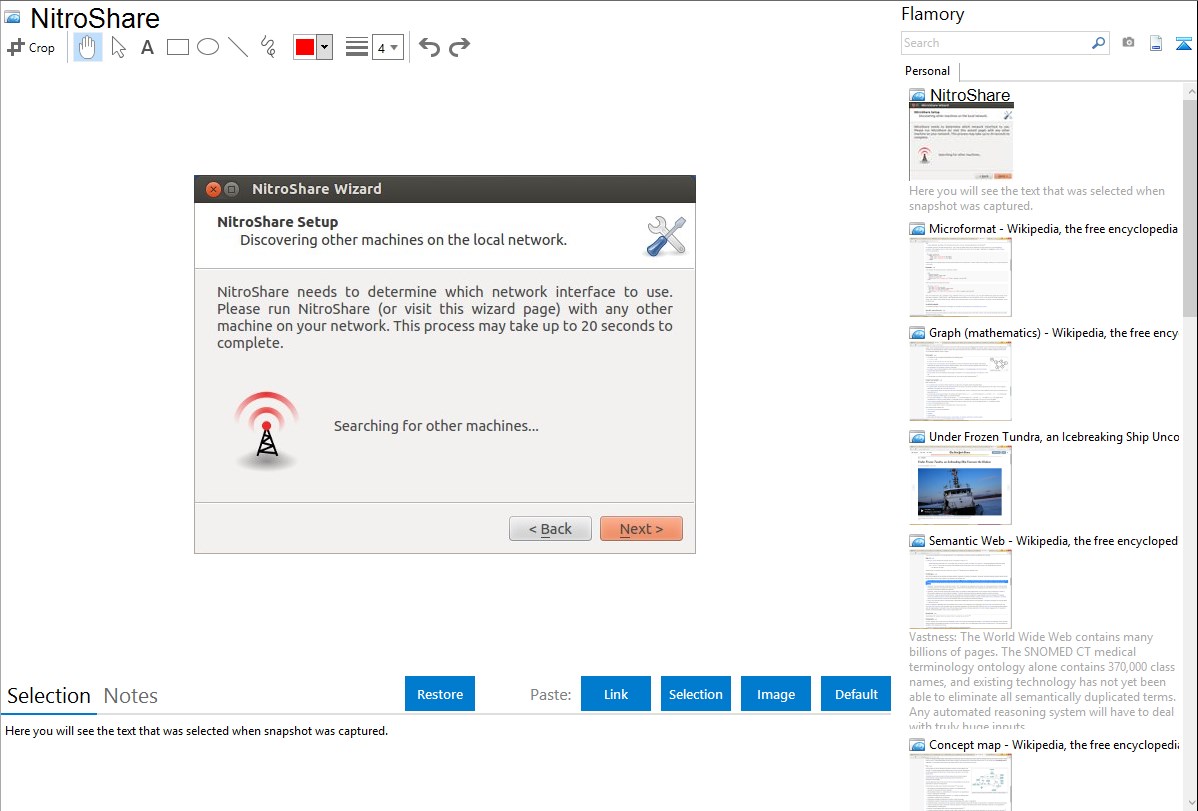Click the NitroShare Setup heading
The image size is (1198, 811).
277,222
